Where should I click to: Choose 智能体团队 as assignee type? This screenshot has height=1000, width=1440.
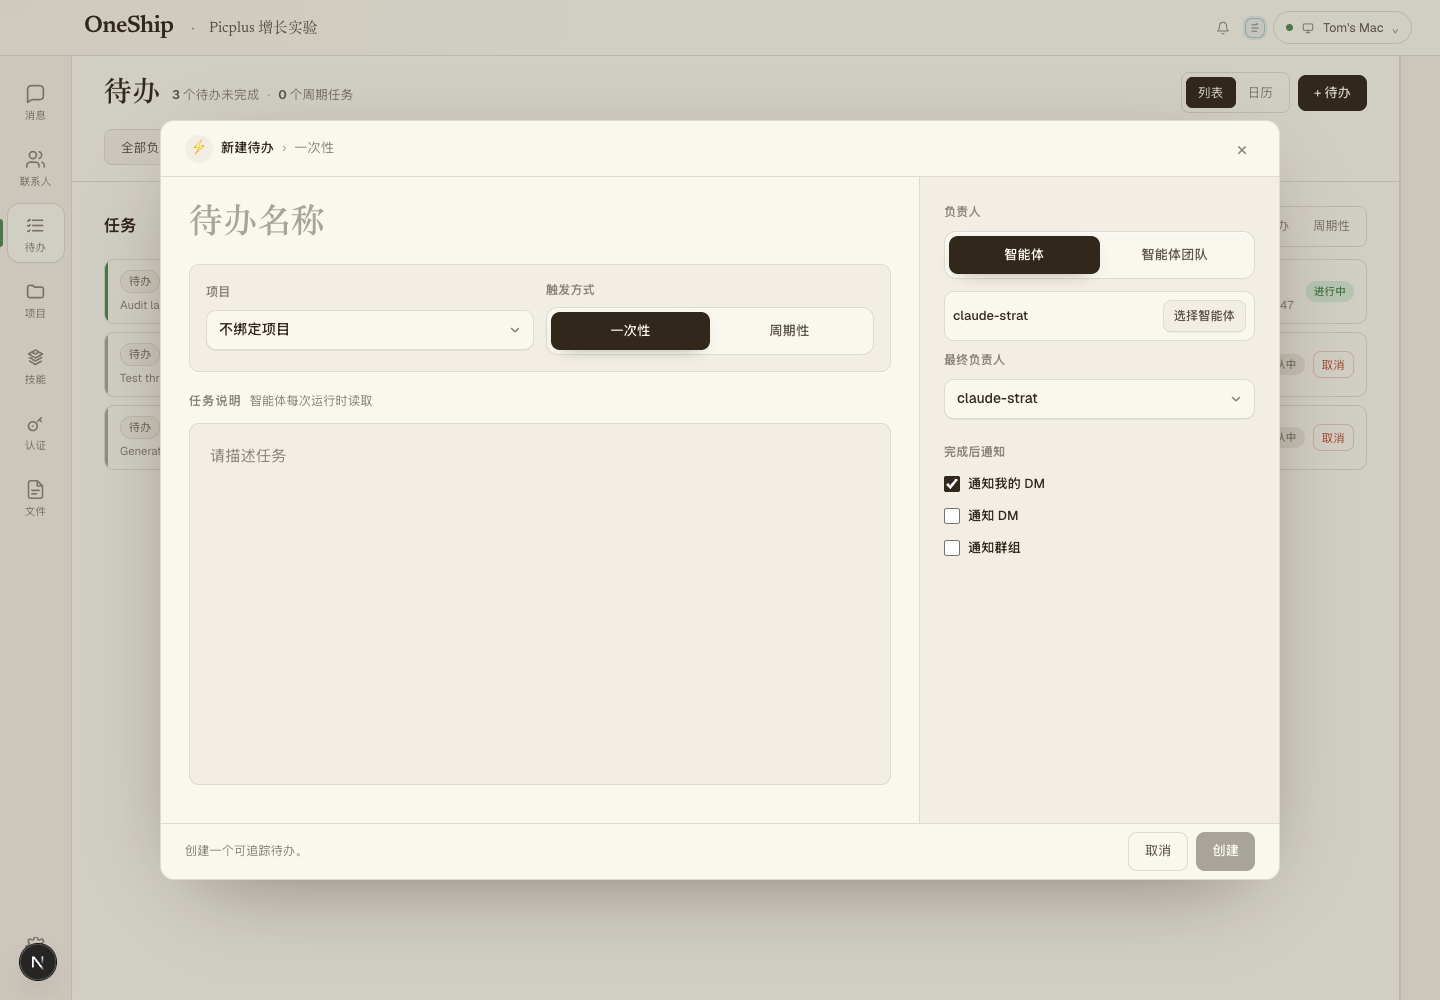pos(1175,255)
